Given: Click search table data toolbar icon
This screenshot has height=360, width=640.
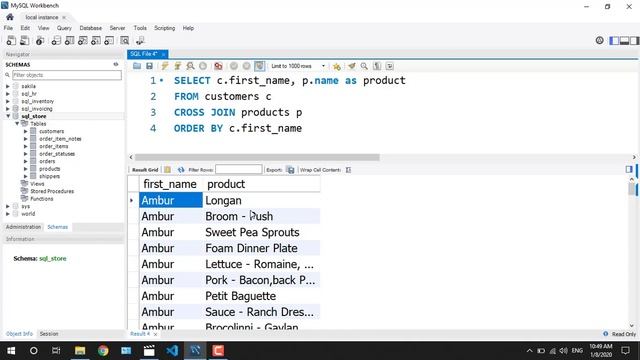Looking at the screenshot, I should point(124,40).
